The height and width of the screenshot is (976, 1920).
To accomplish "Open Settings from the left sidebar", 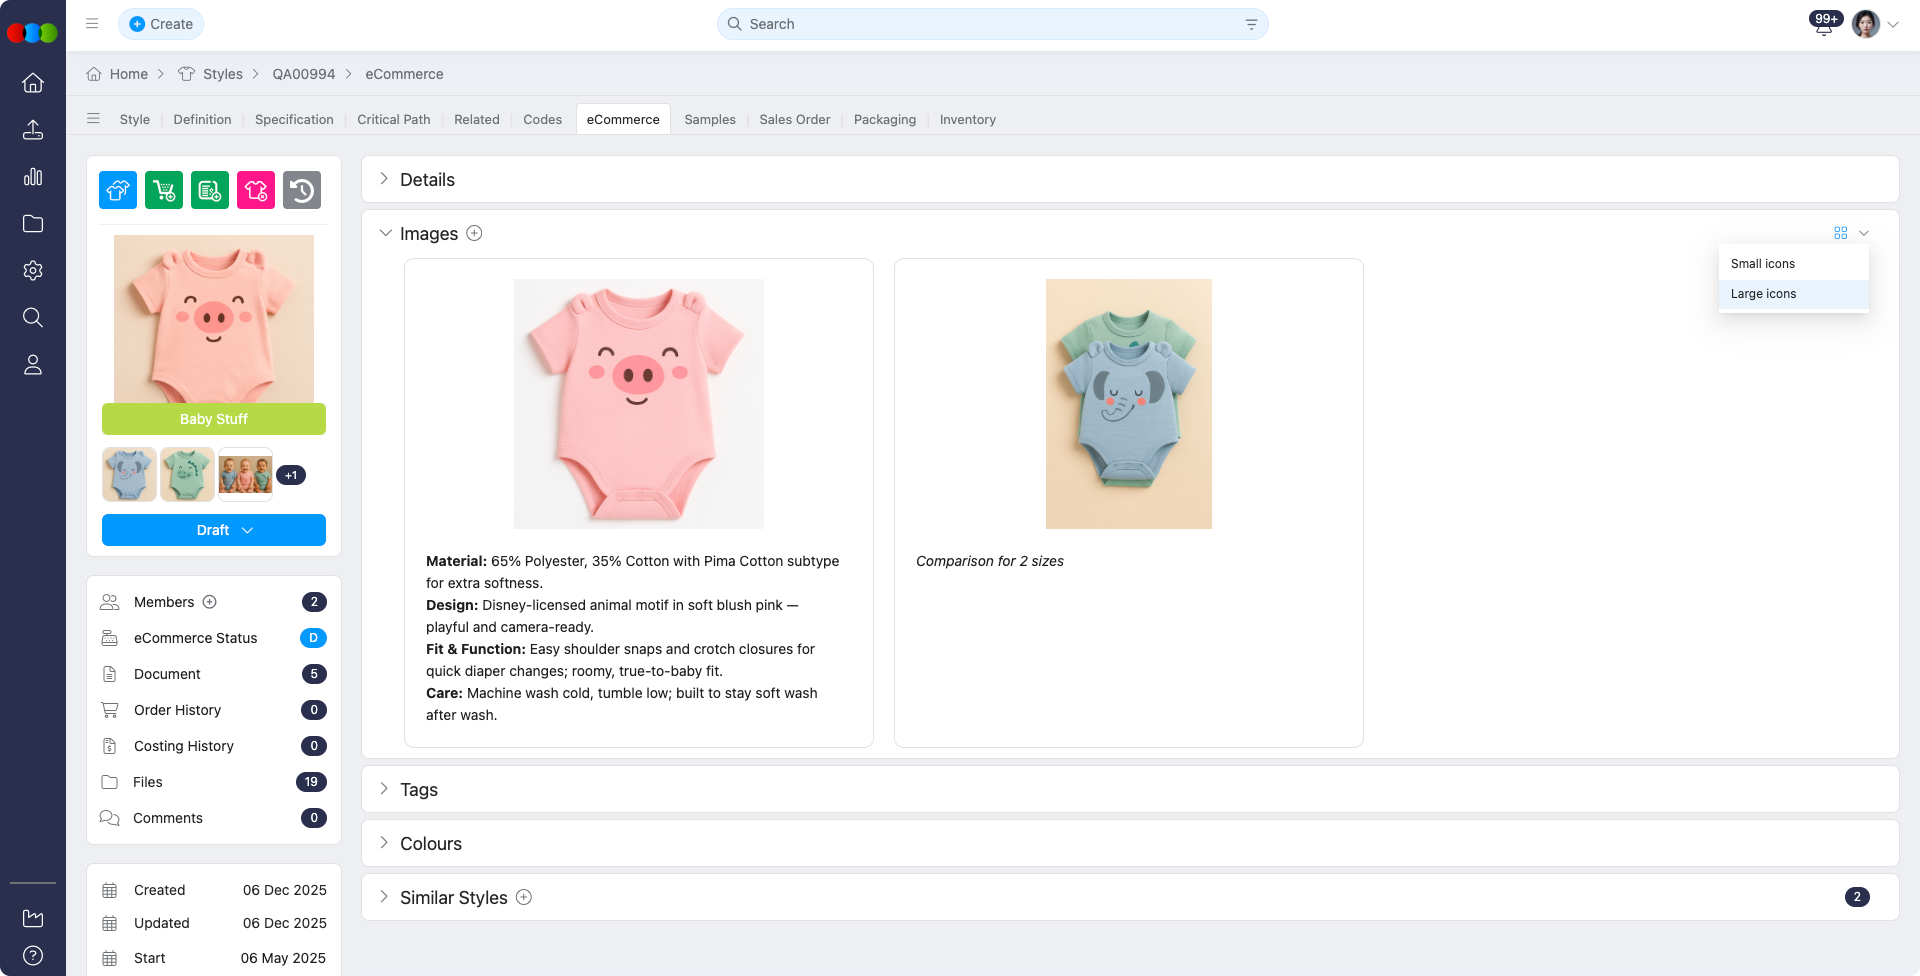I will (33, 270).
